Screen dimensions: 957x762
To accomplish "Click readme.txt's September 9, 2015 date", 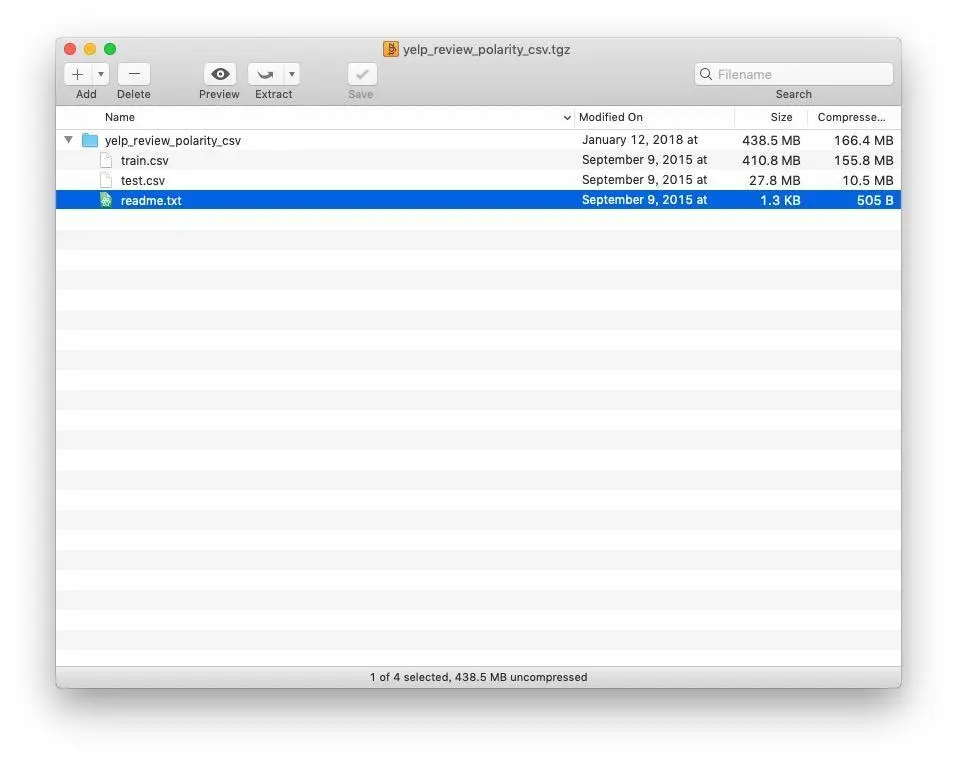I will point(645,200).
